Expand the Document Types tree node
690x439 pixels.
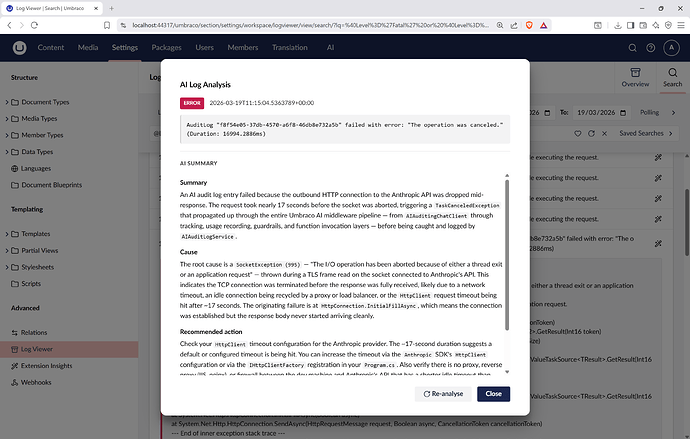[x=7, y=102]
